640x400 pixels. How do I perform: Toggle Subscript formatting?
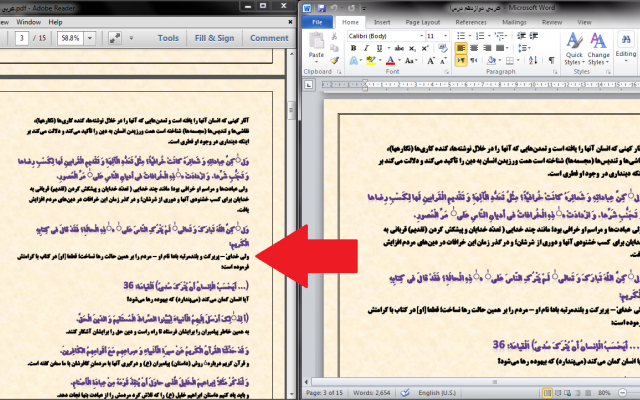click(412, 48)
